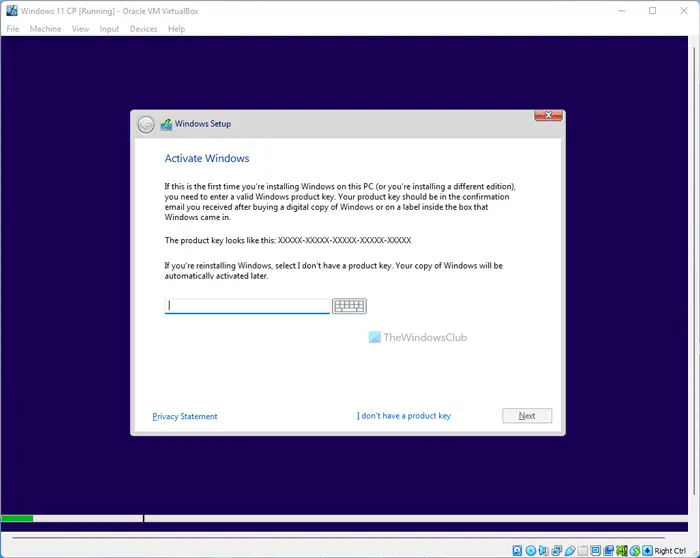Click the display indicator icon in status bar

click(596, 550)
